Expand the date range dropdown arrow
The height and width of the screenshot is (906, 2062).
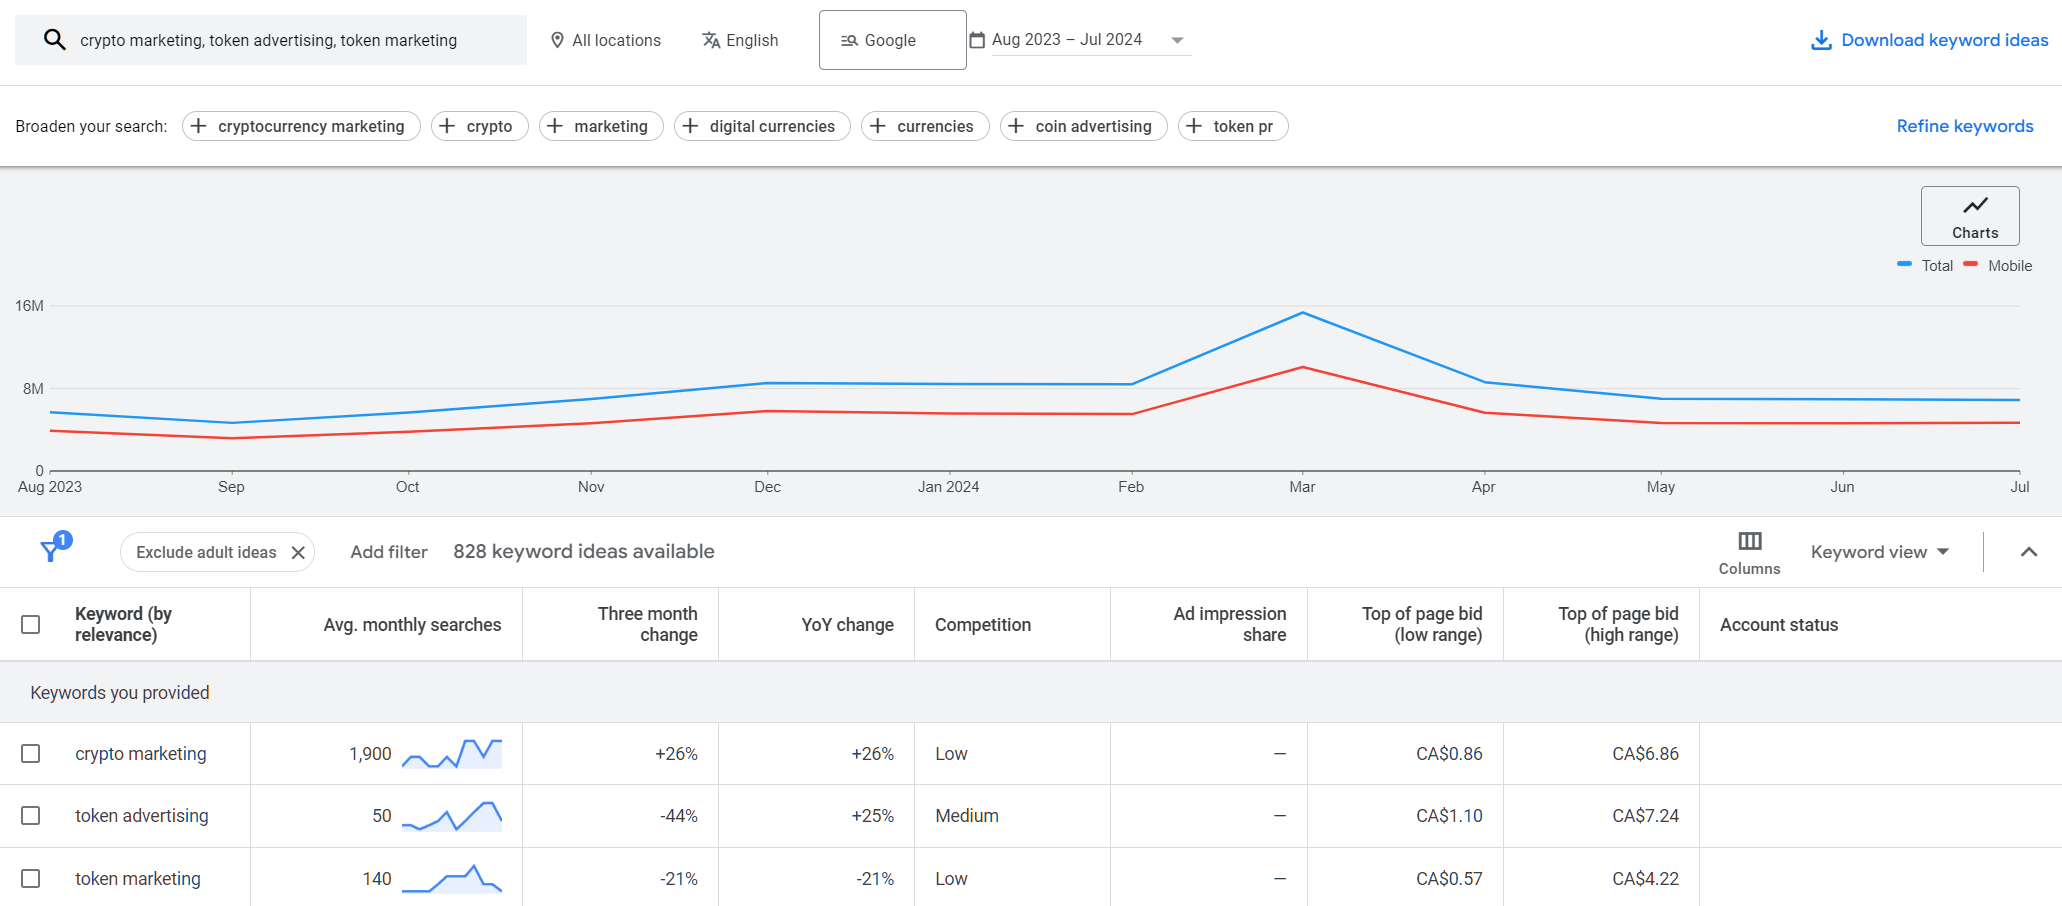(x=1178, y=40)
